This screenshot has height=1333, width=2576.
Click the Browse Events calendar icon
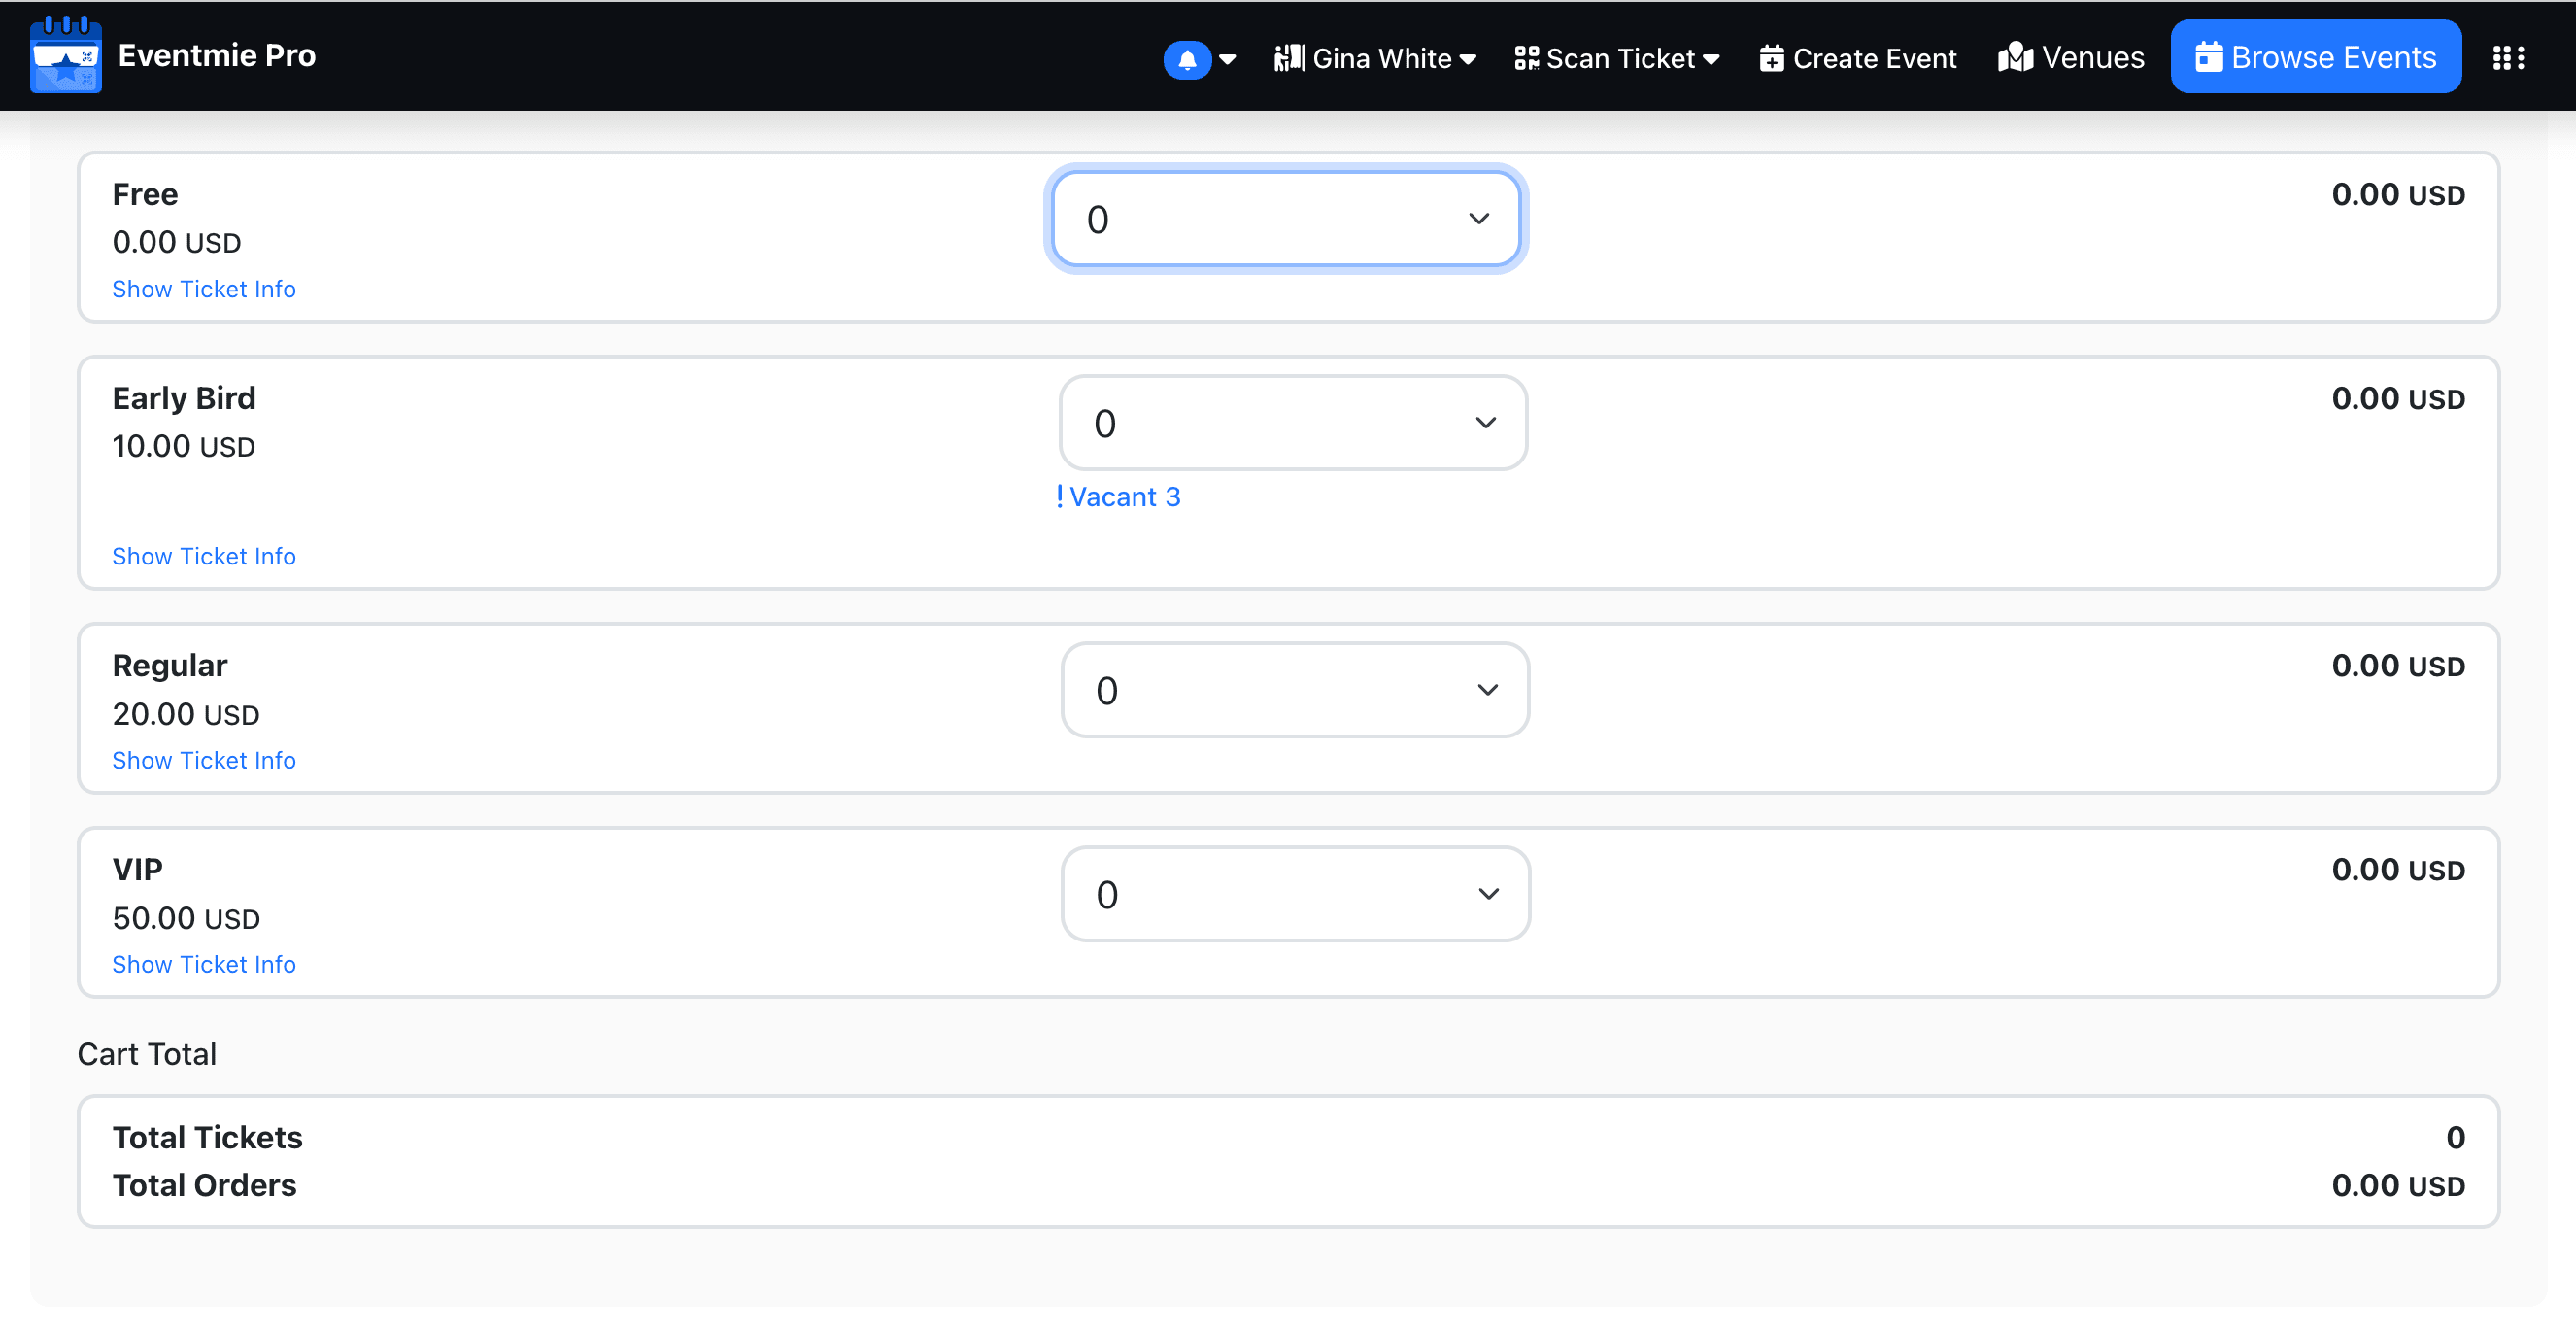(x=2208, y=57)
